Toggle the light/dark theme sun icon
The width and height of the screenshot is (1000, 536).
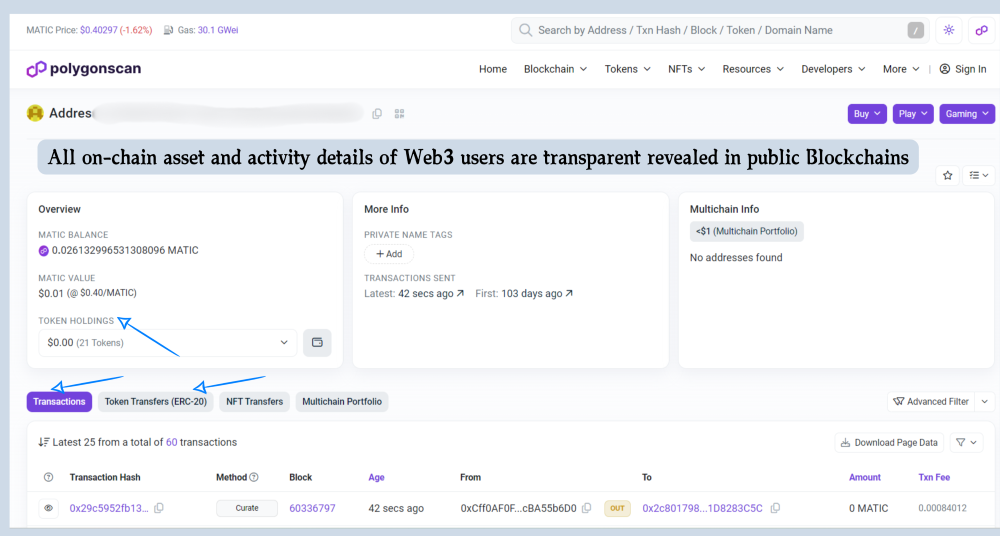click(949, 30)
